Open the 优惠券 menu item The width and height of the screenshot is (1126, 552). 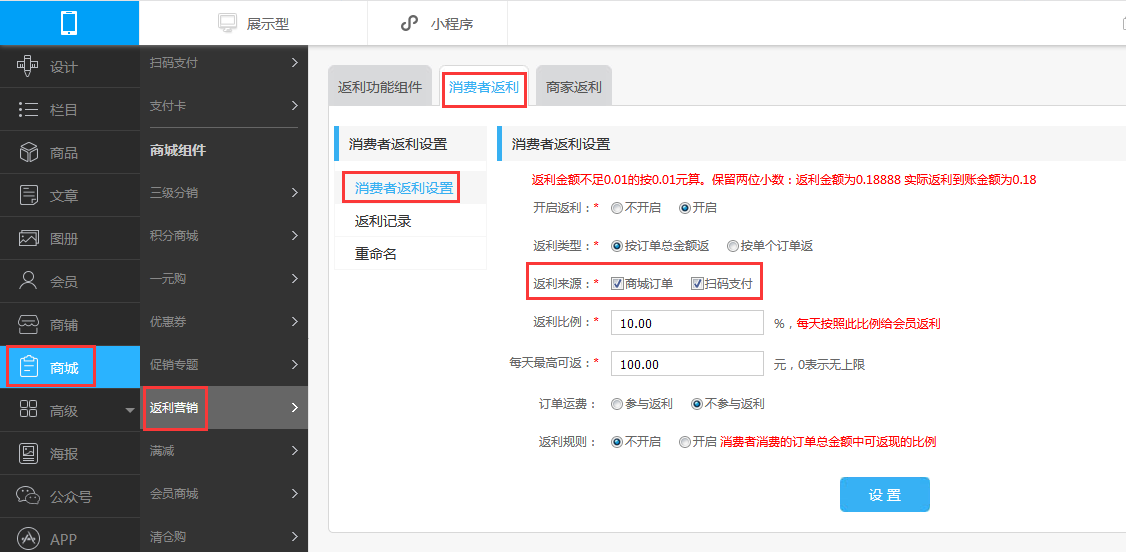coord(224,322)
